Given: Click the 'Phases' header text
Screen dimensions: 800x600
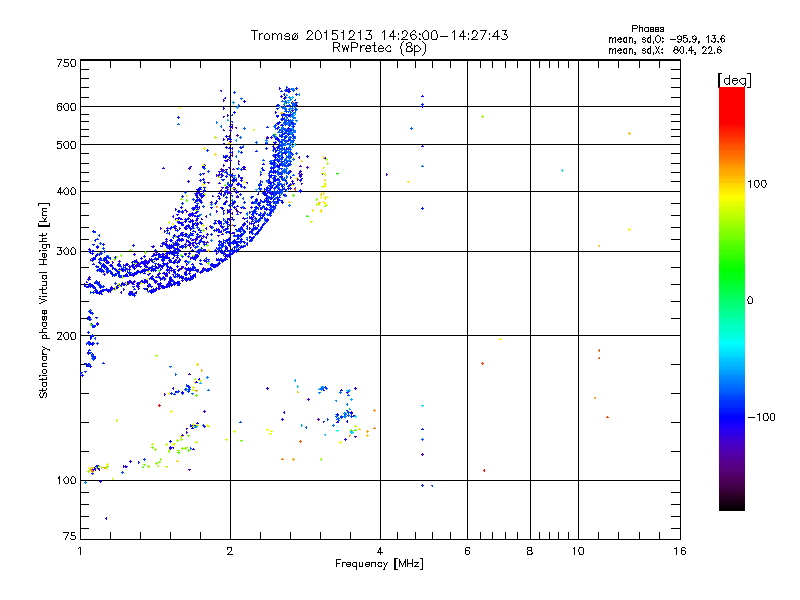Looking at the screenshot, I should 647,29.
